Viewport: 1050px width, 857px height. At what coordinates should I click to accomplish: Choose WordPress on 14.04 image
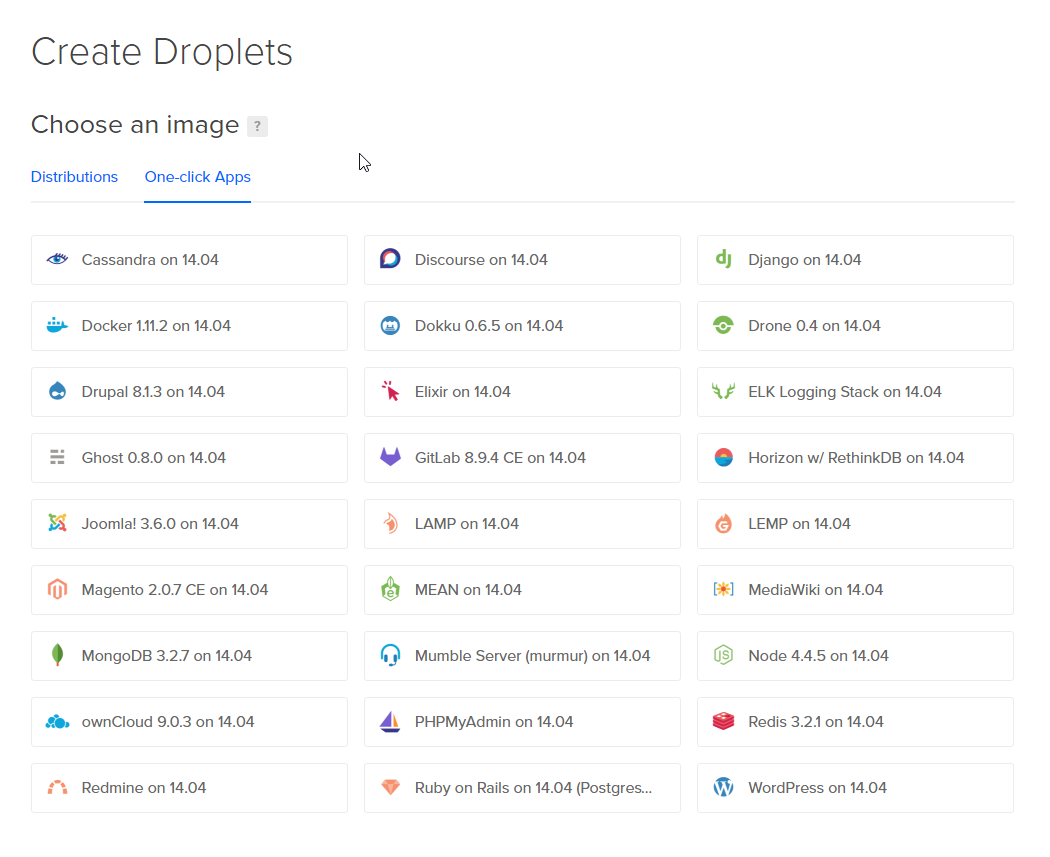(855, 788)
